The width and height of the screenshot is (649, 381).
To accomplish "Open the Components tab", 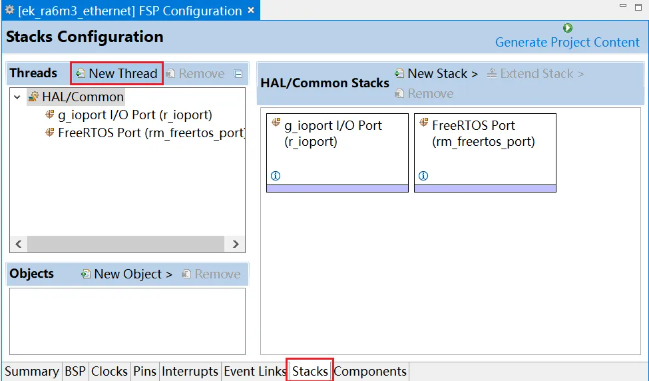I will click(370, 371).
